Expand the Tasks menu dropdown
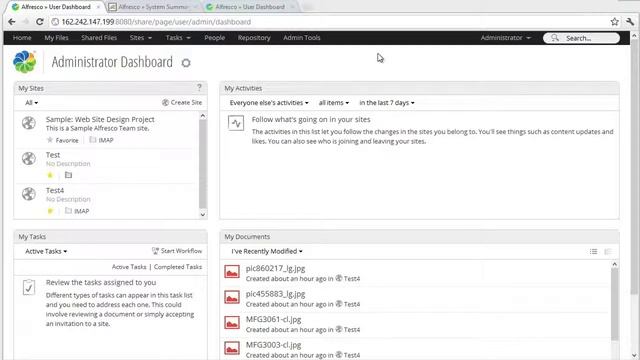Screen dimensions: 640x360 (178, 38)
